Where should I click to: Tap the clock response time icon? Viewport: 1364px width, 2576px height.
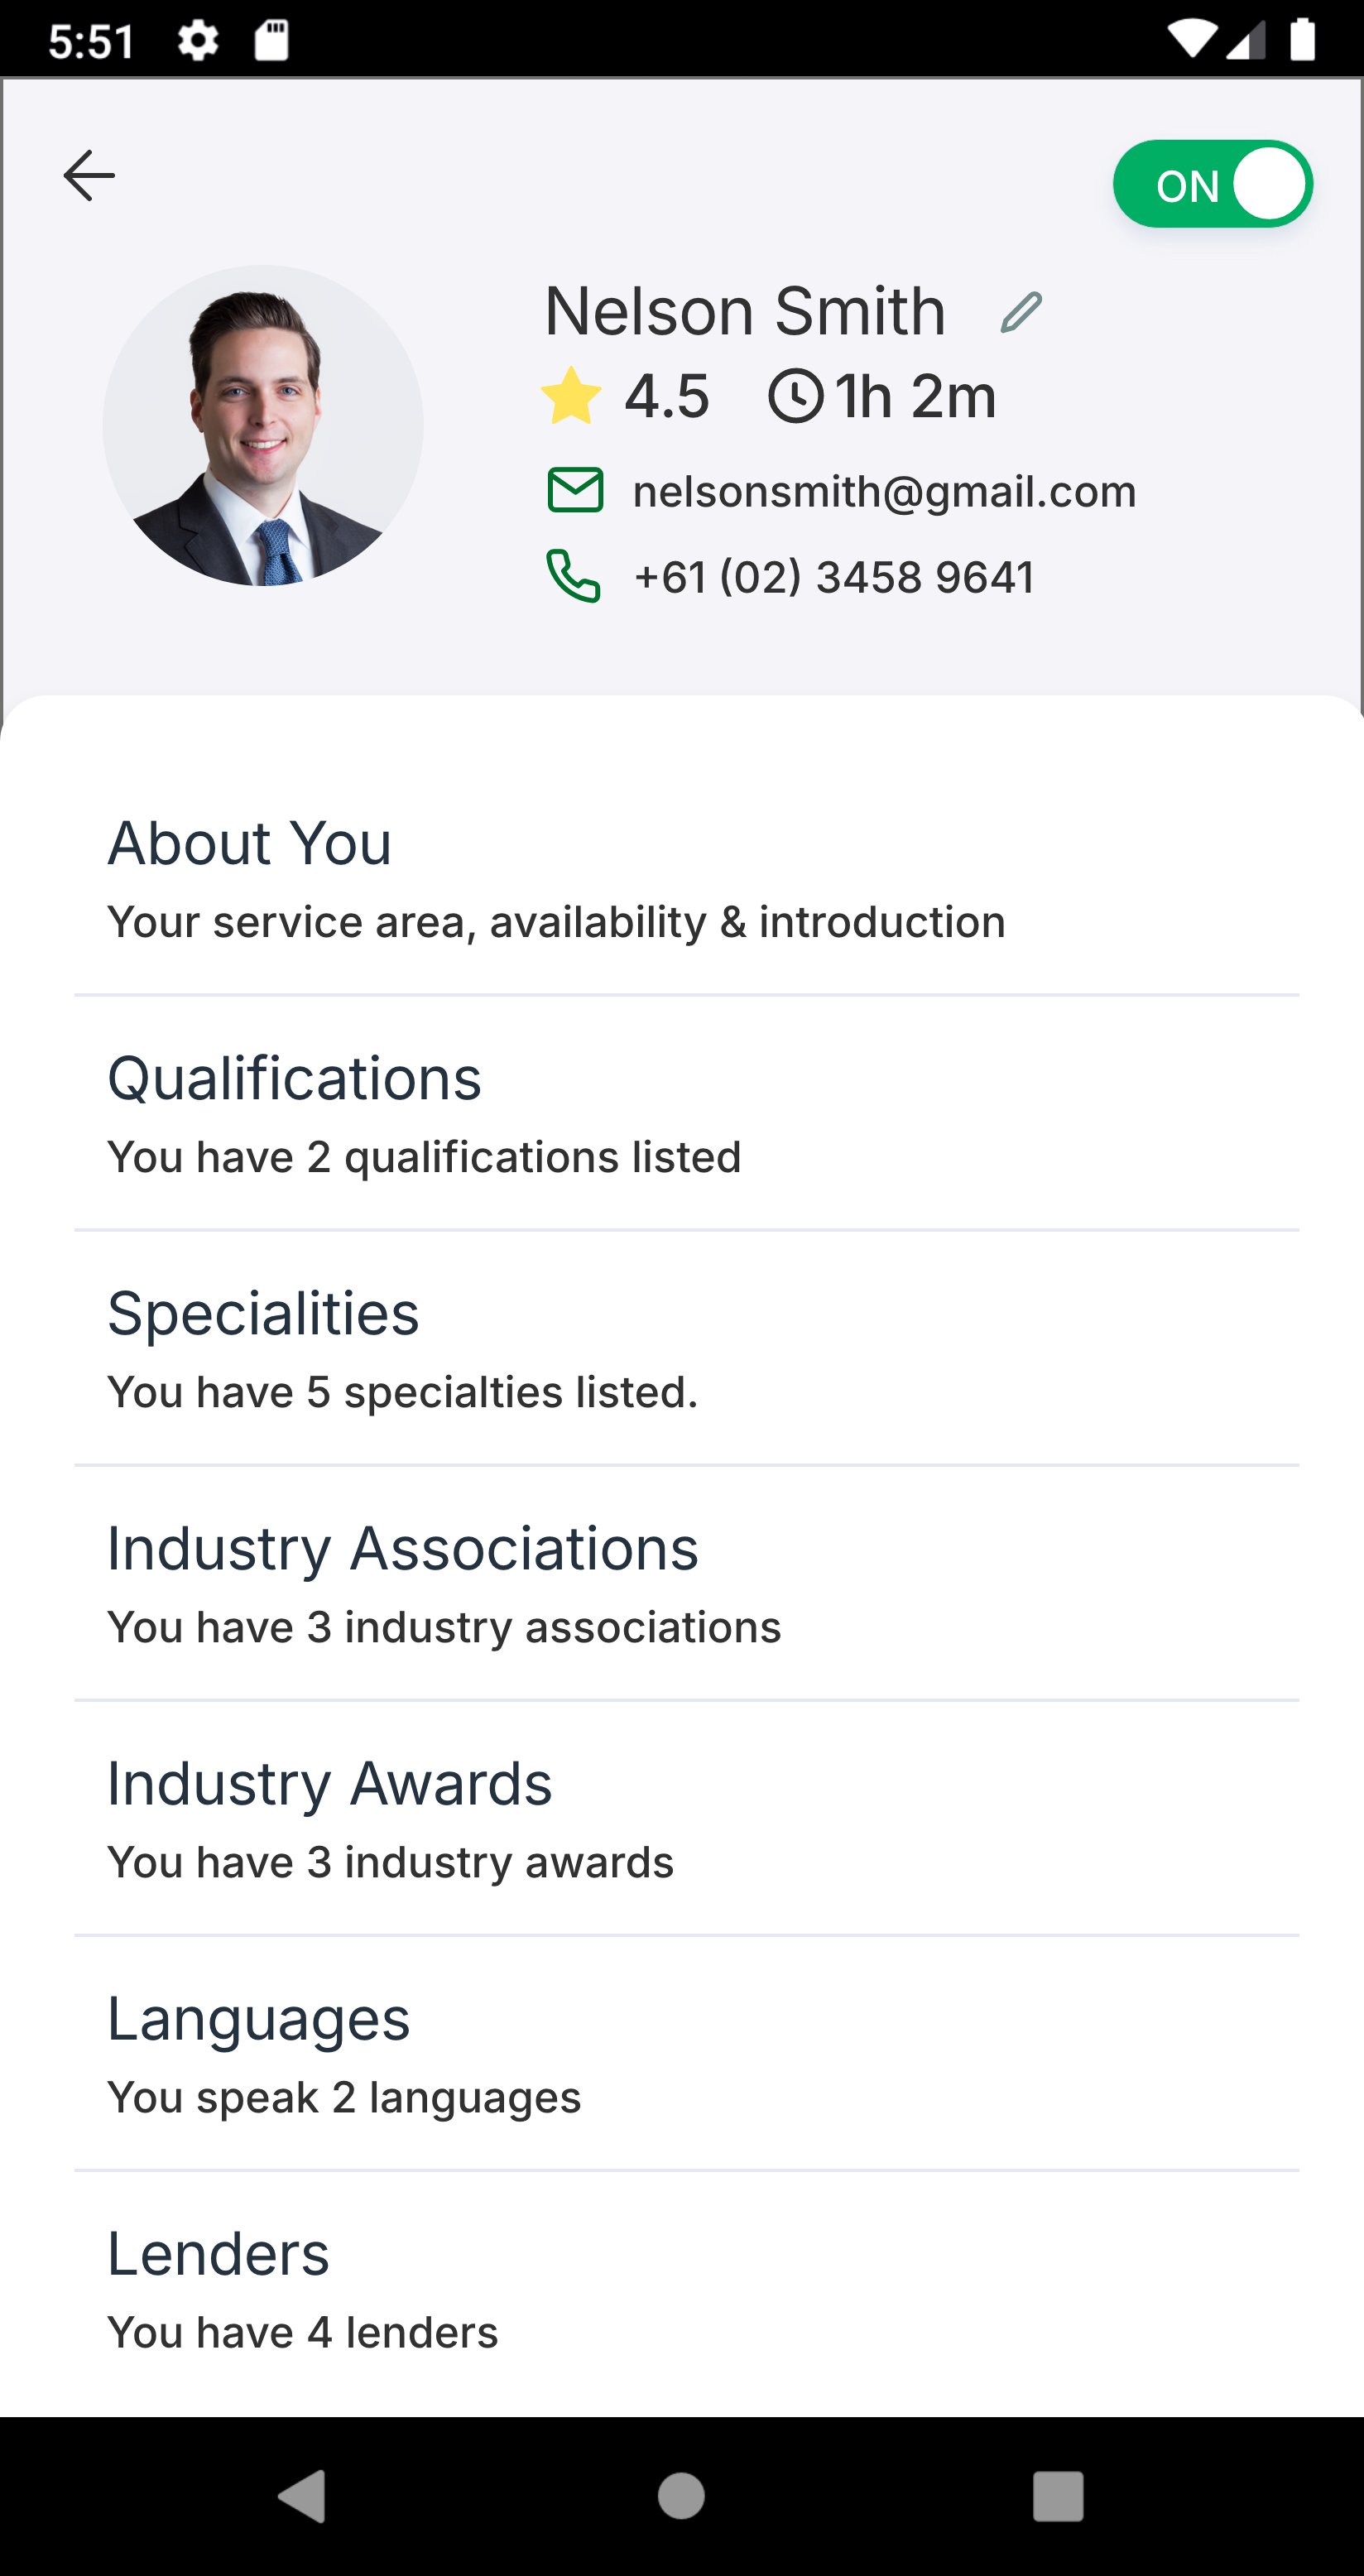point(795,396)
